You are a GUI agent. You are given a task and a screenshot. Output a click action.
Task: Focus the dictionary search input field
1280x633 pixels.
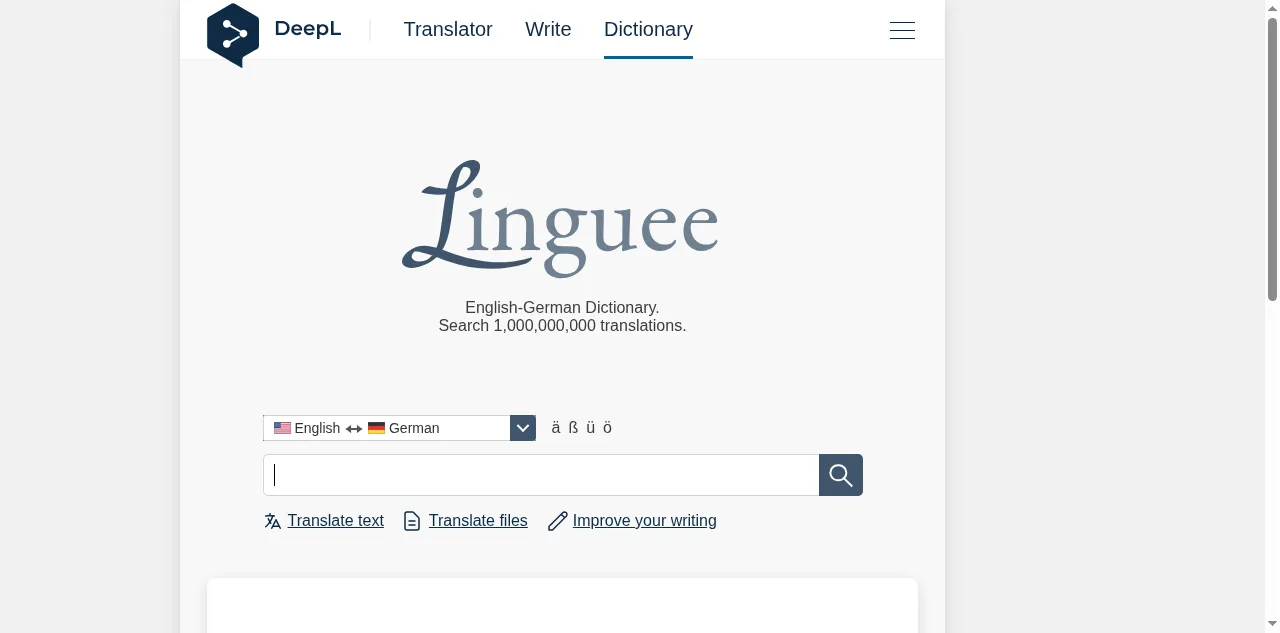point(541,475)
